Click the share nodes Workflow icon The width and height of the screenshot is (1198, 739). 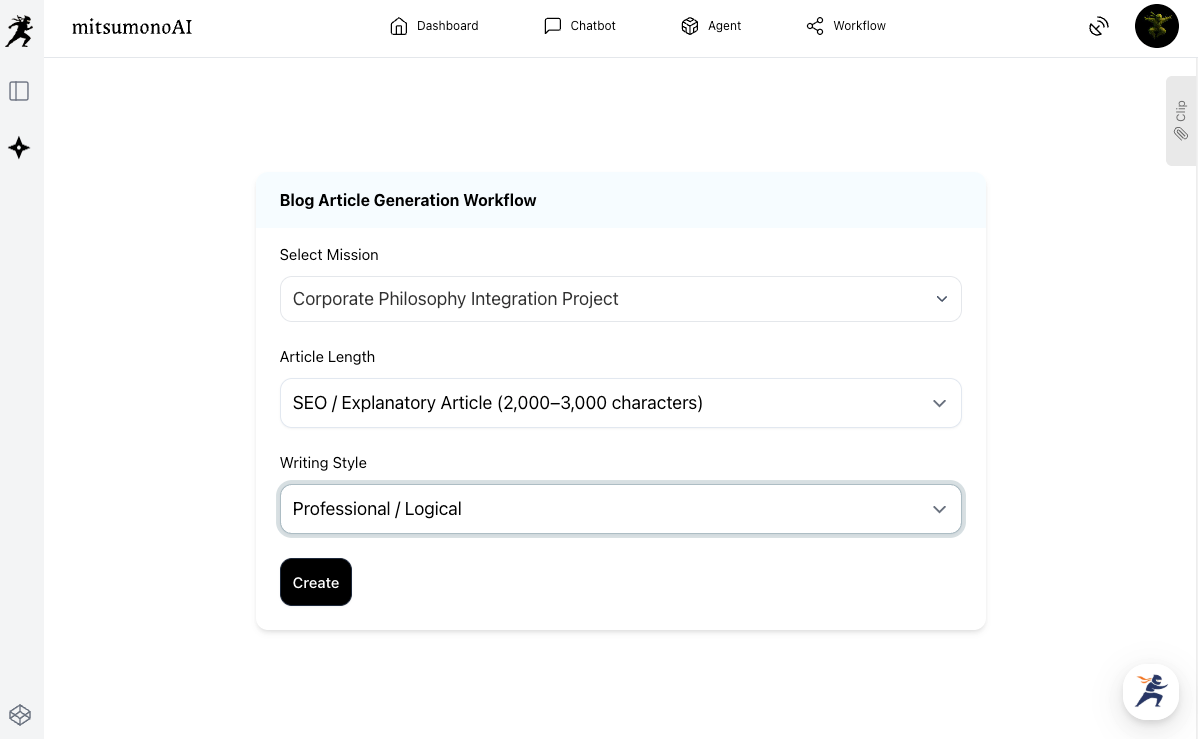[x=815, y=26]
